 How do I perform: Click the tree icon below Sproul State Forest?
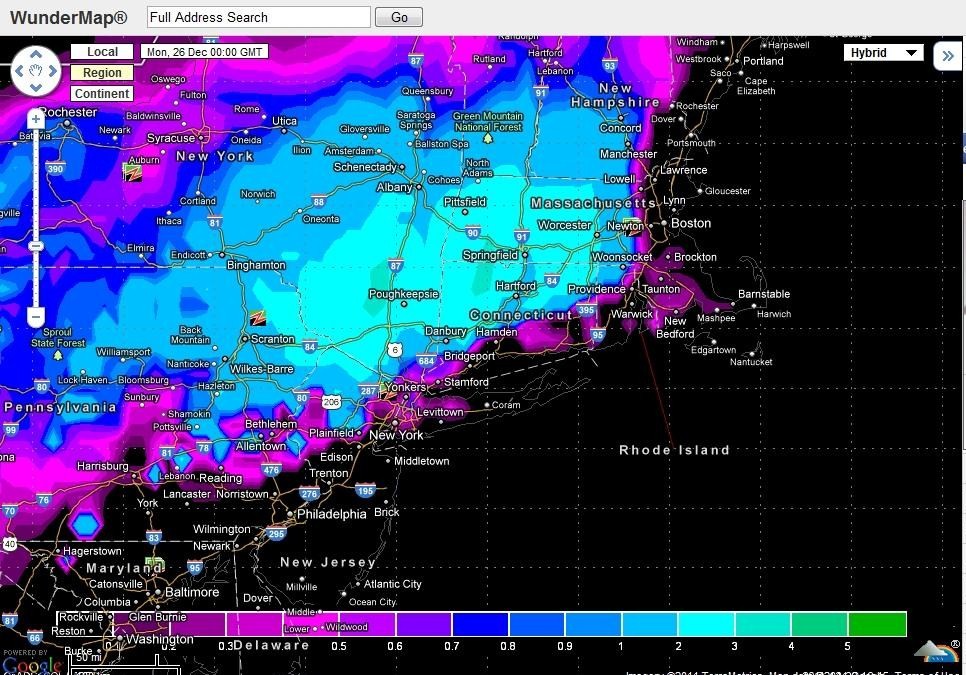click(x=58, y=355)
